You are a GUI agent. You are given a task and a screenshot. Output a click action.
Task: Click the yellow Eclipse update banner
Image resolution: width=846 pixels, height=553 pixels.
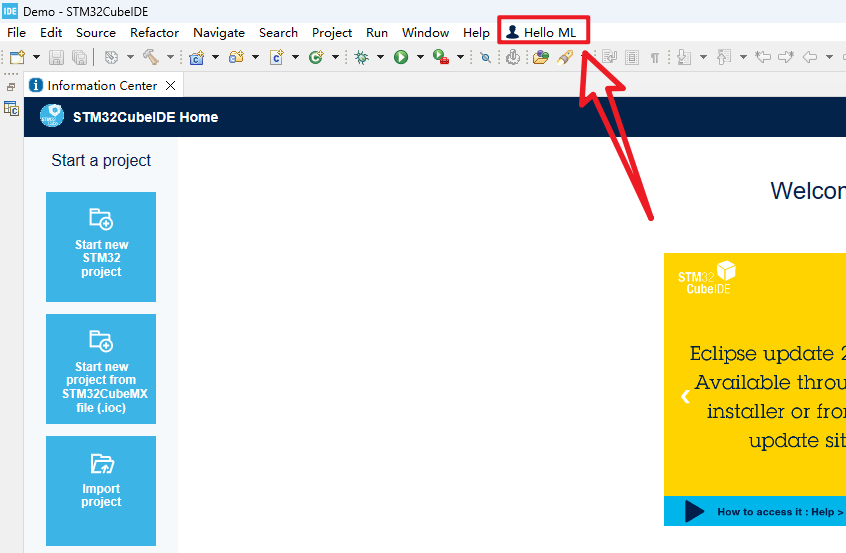pos(755,374)
